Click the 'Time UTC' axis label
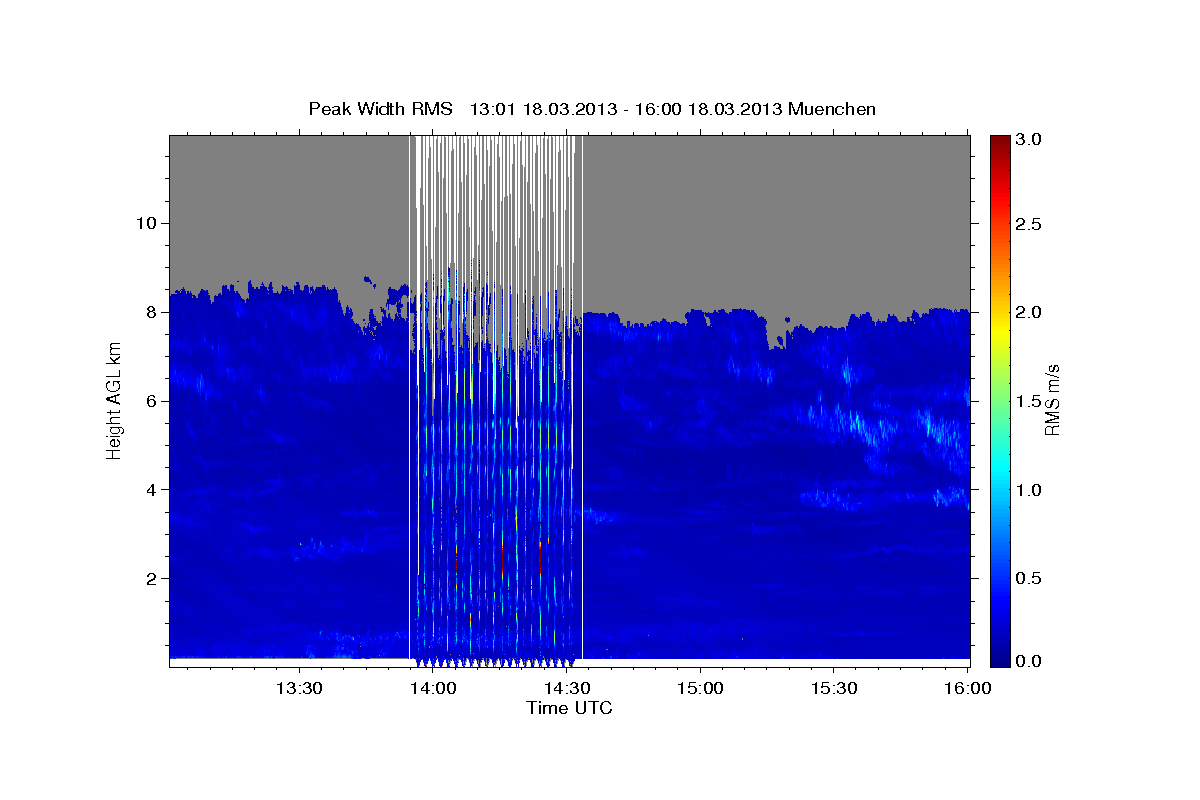The width and height of the screenshot is (1200, 800). point(569,708)
